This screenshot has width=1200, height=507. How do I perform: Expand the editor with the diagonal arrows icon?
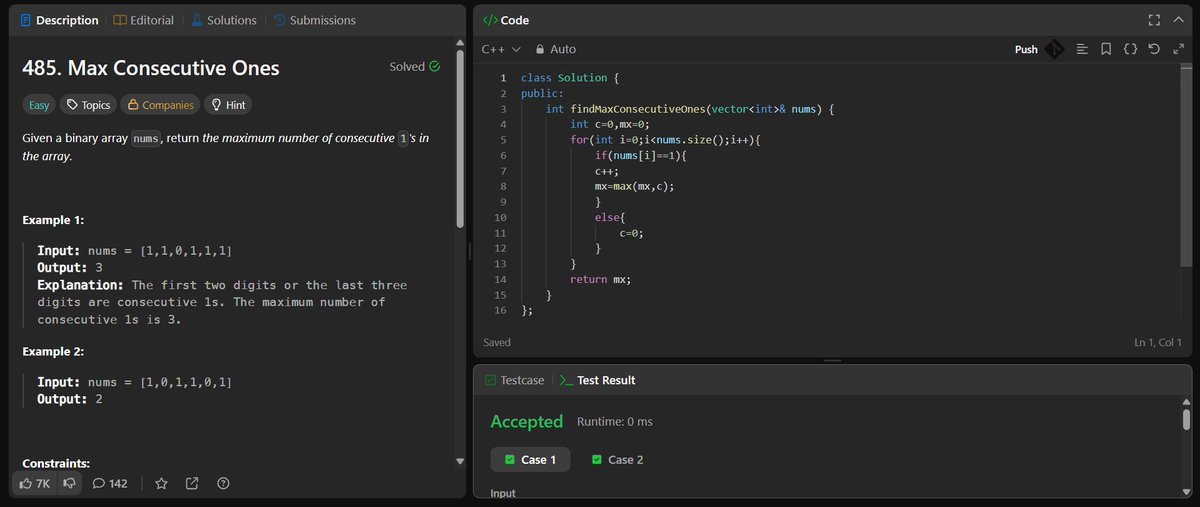click(x=1178, y=49)
